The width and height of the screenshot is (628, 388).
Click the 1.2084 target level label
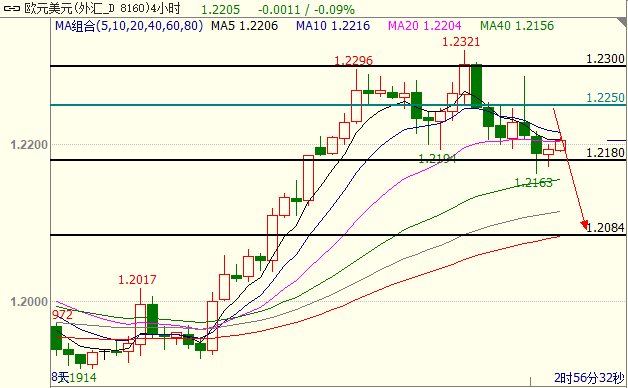click(x=606, y=228)
